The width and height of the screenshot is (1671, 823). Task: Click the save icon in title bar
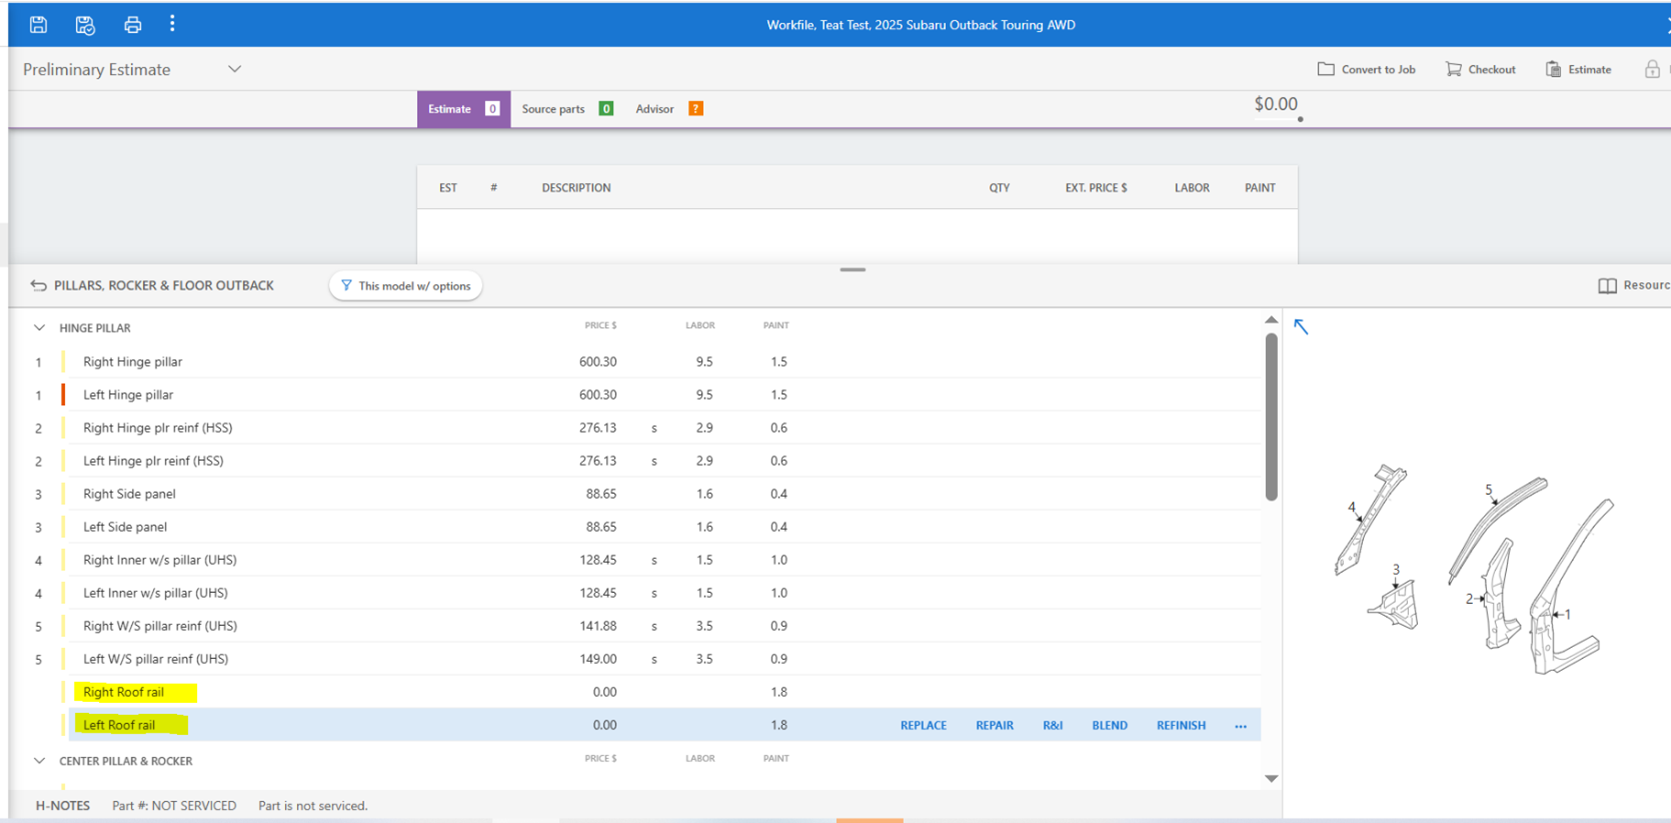[38, 25]
